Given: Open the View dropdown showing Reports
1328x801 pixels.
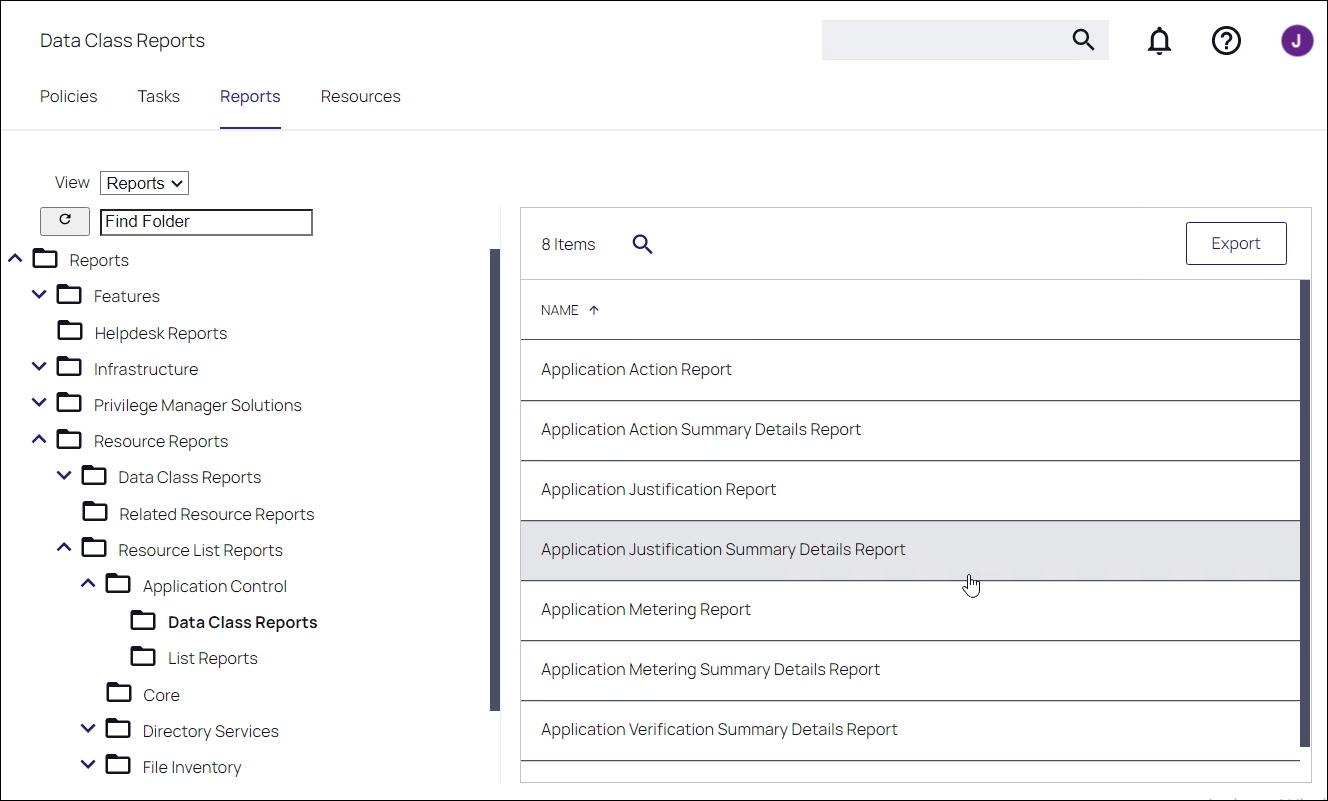Looking at the screenshot, I should 144,182.
